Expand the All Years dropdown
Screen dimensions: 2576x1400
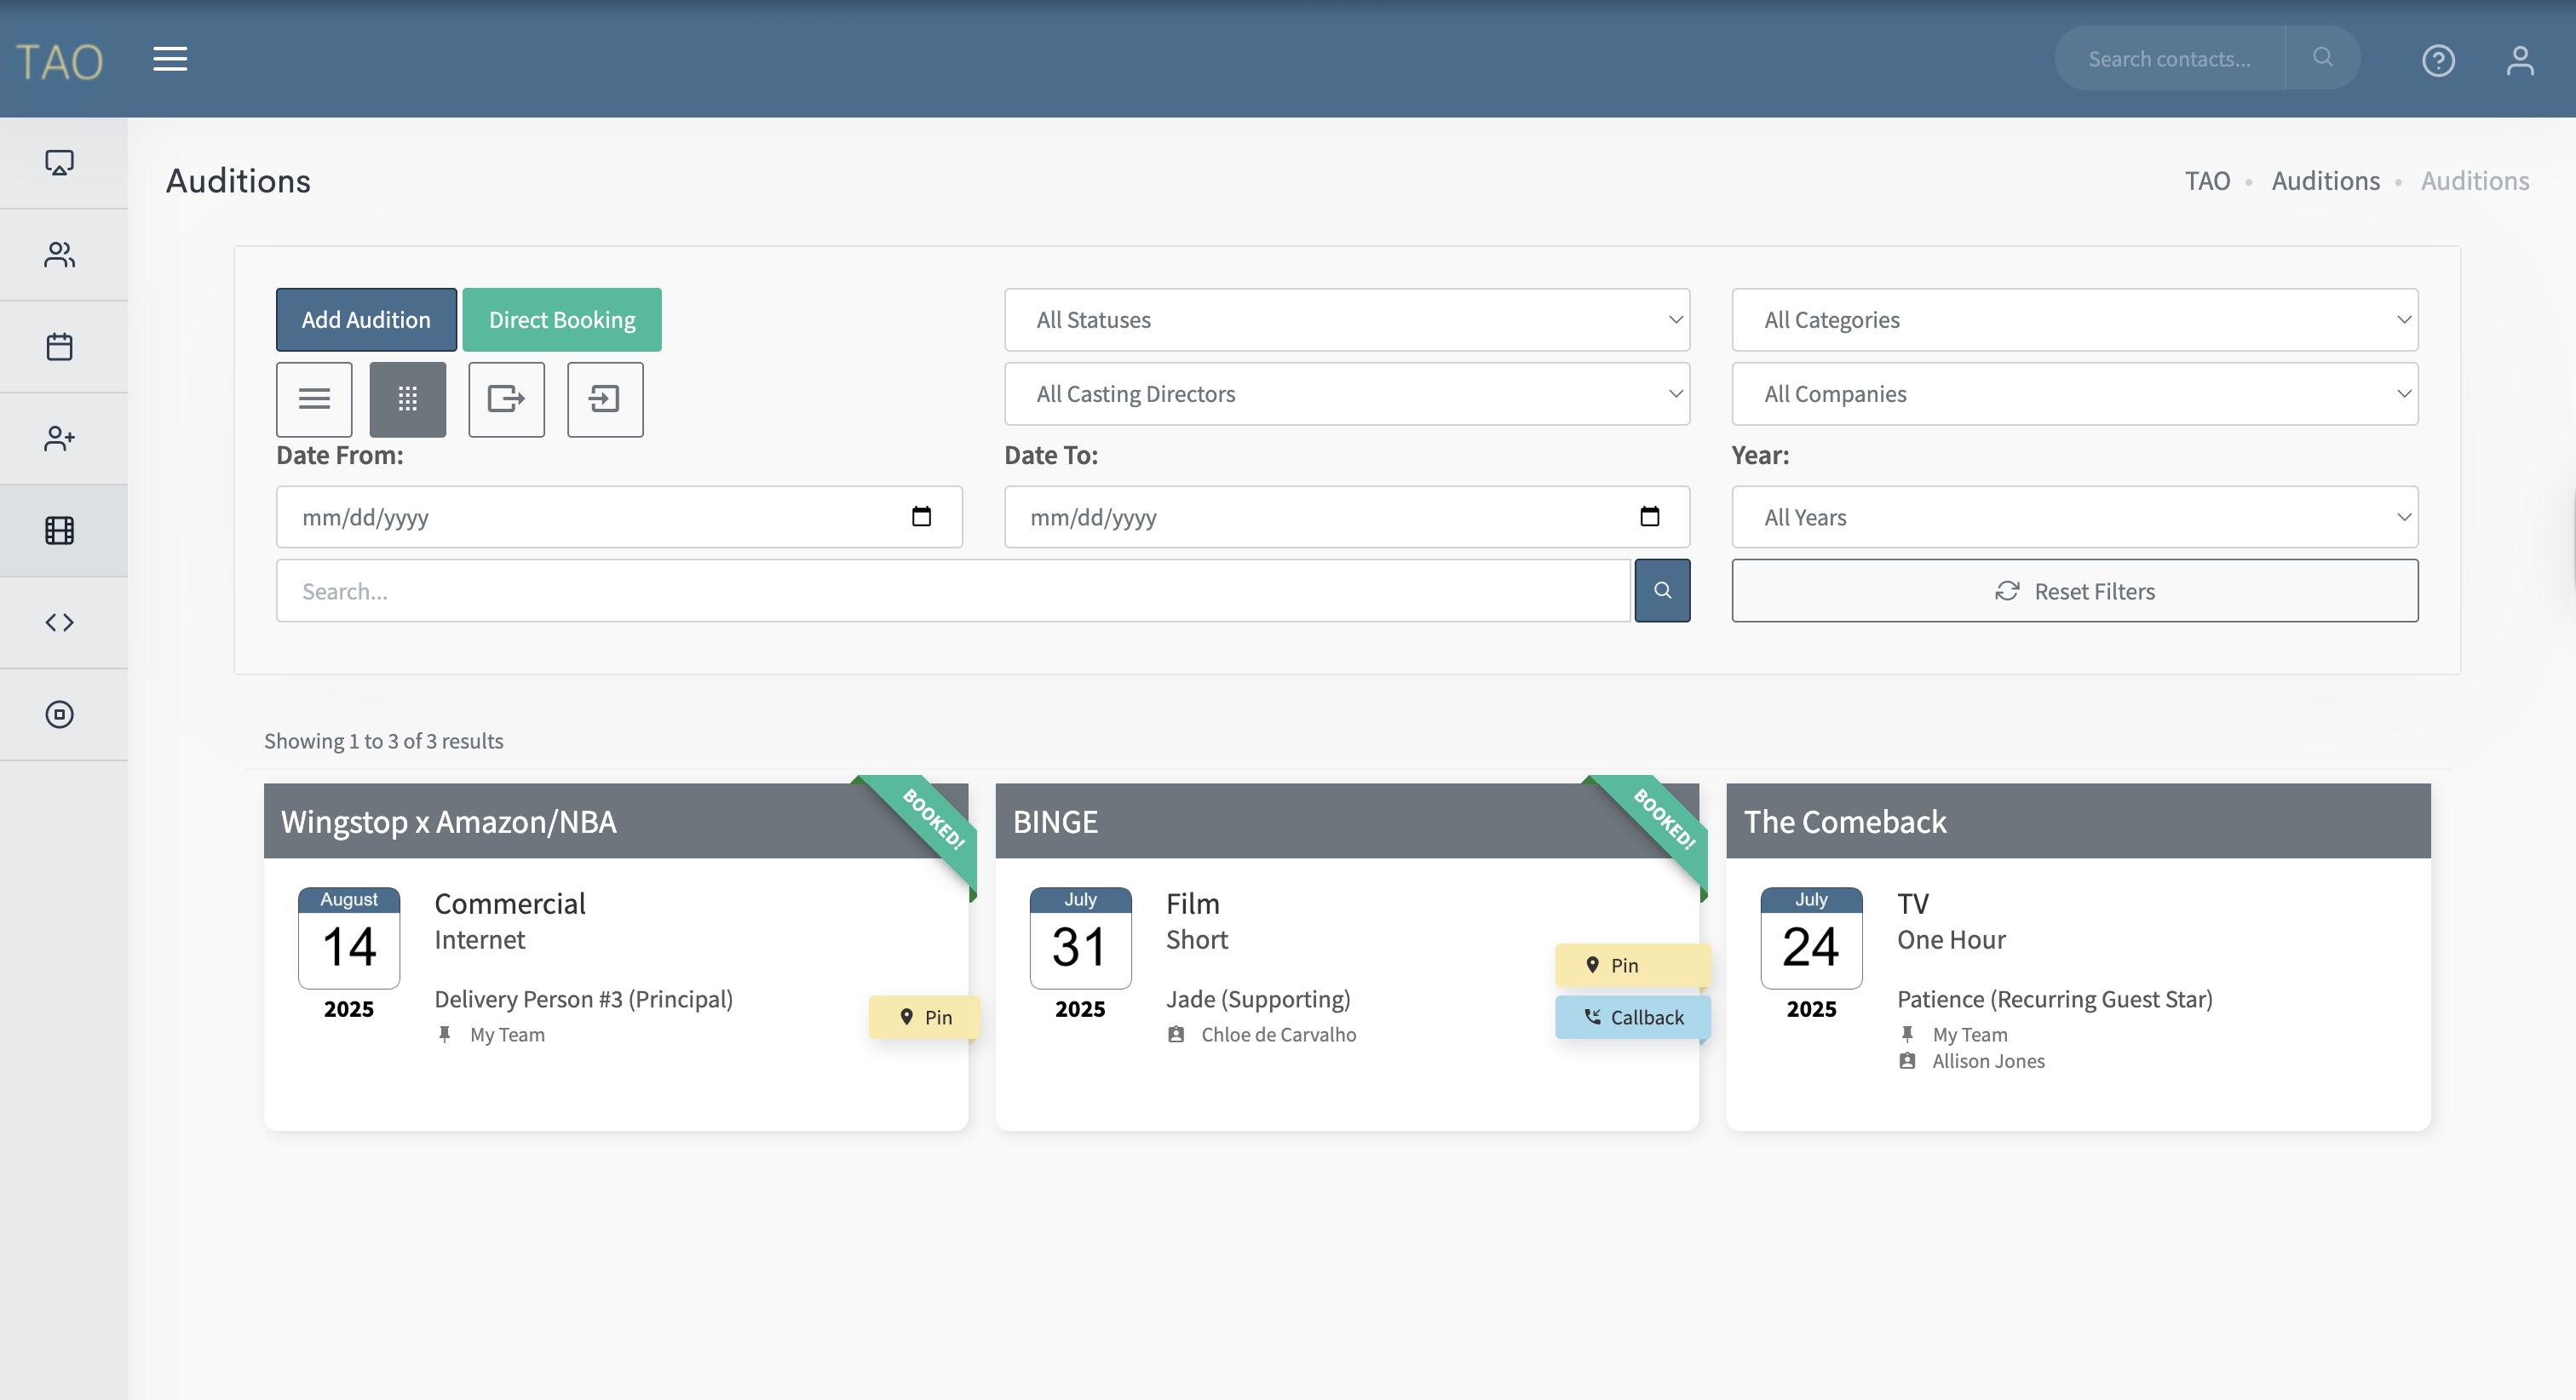(2074, 518)
